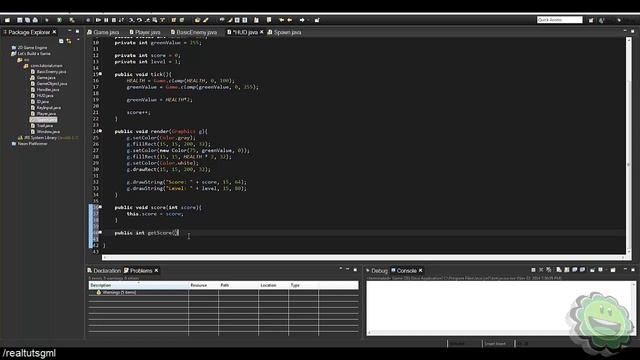
Task: Switch to the Spawn.java editor tab
Action: pos(284,32)
